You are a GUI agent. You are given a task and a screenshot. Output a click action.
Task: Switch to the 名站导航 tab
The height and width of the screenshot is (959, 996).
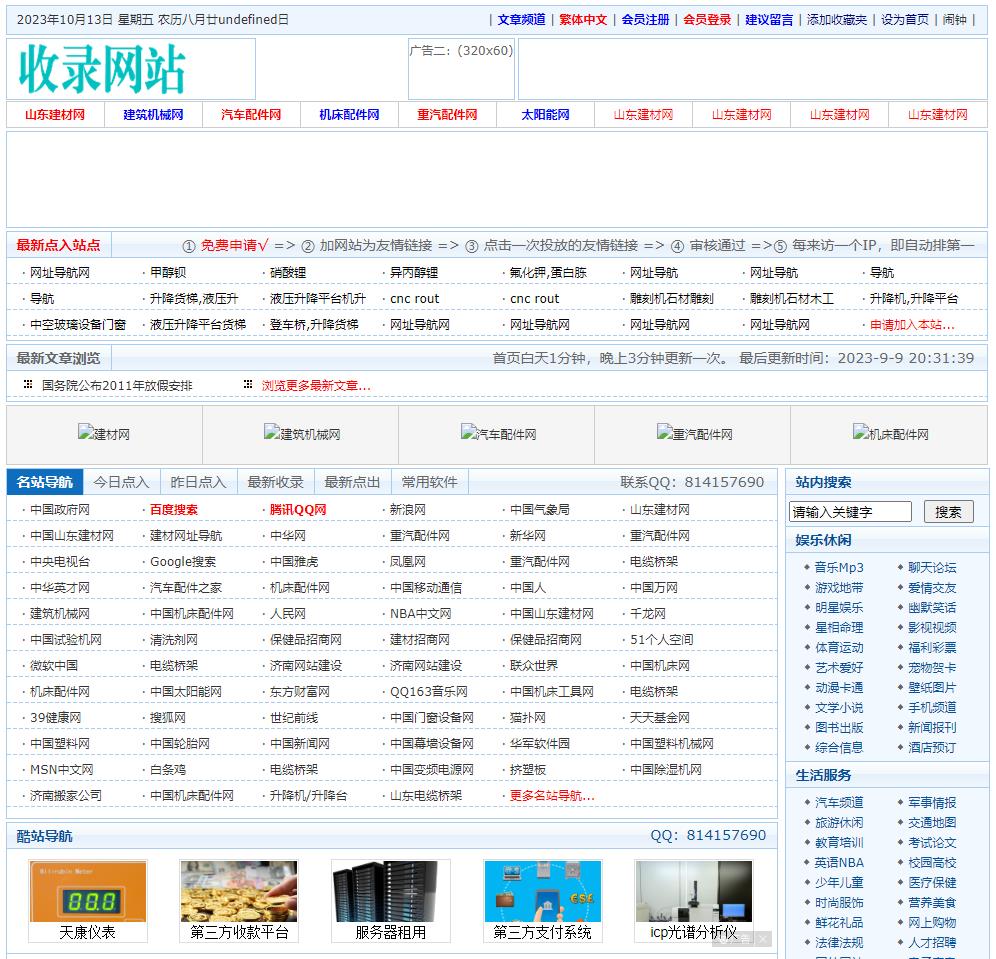pos(45,482)
